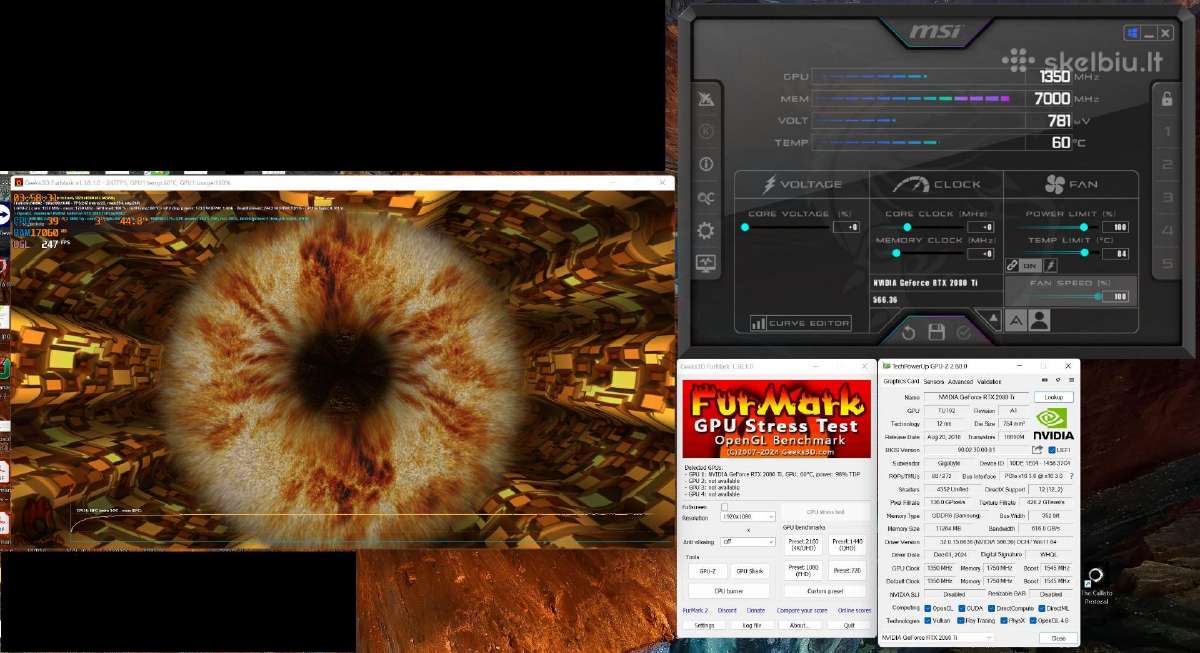Toggle the CUDA checkbox in GPU-Z
The image size is (1200, 653).
pos(962,608)
